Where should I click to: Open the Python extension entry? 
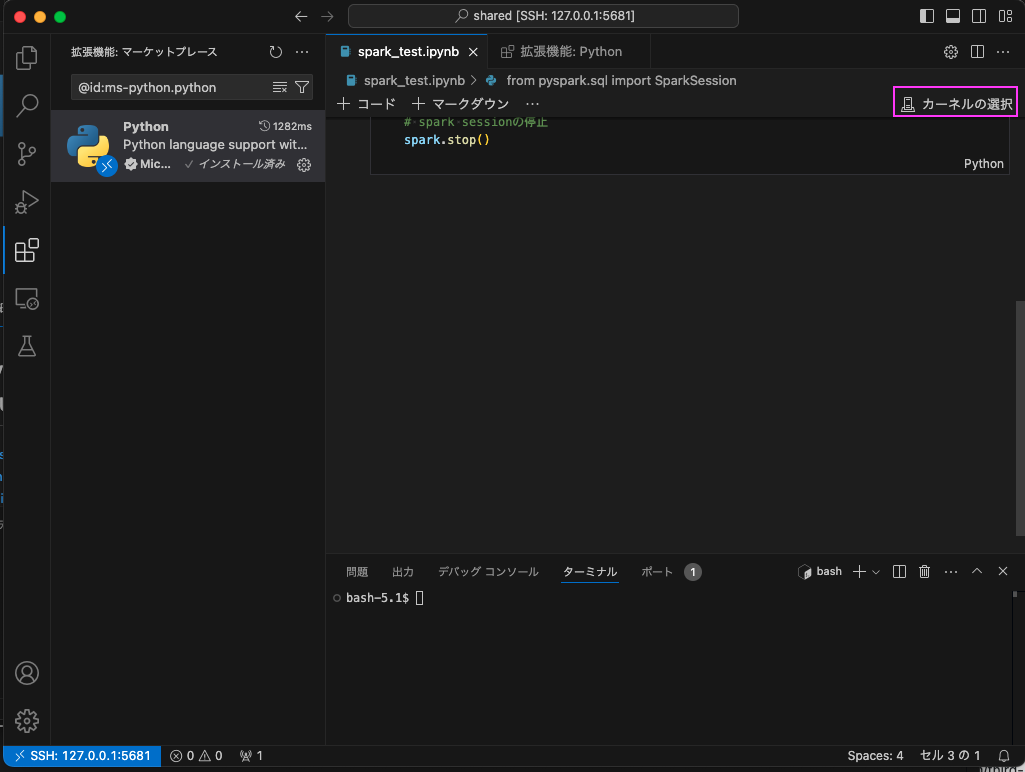click(188, 146)
